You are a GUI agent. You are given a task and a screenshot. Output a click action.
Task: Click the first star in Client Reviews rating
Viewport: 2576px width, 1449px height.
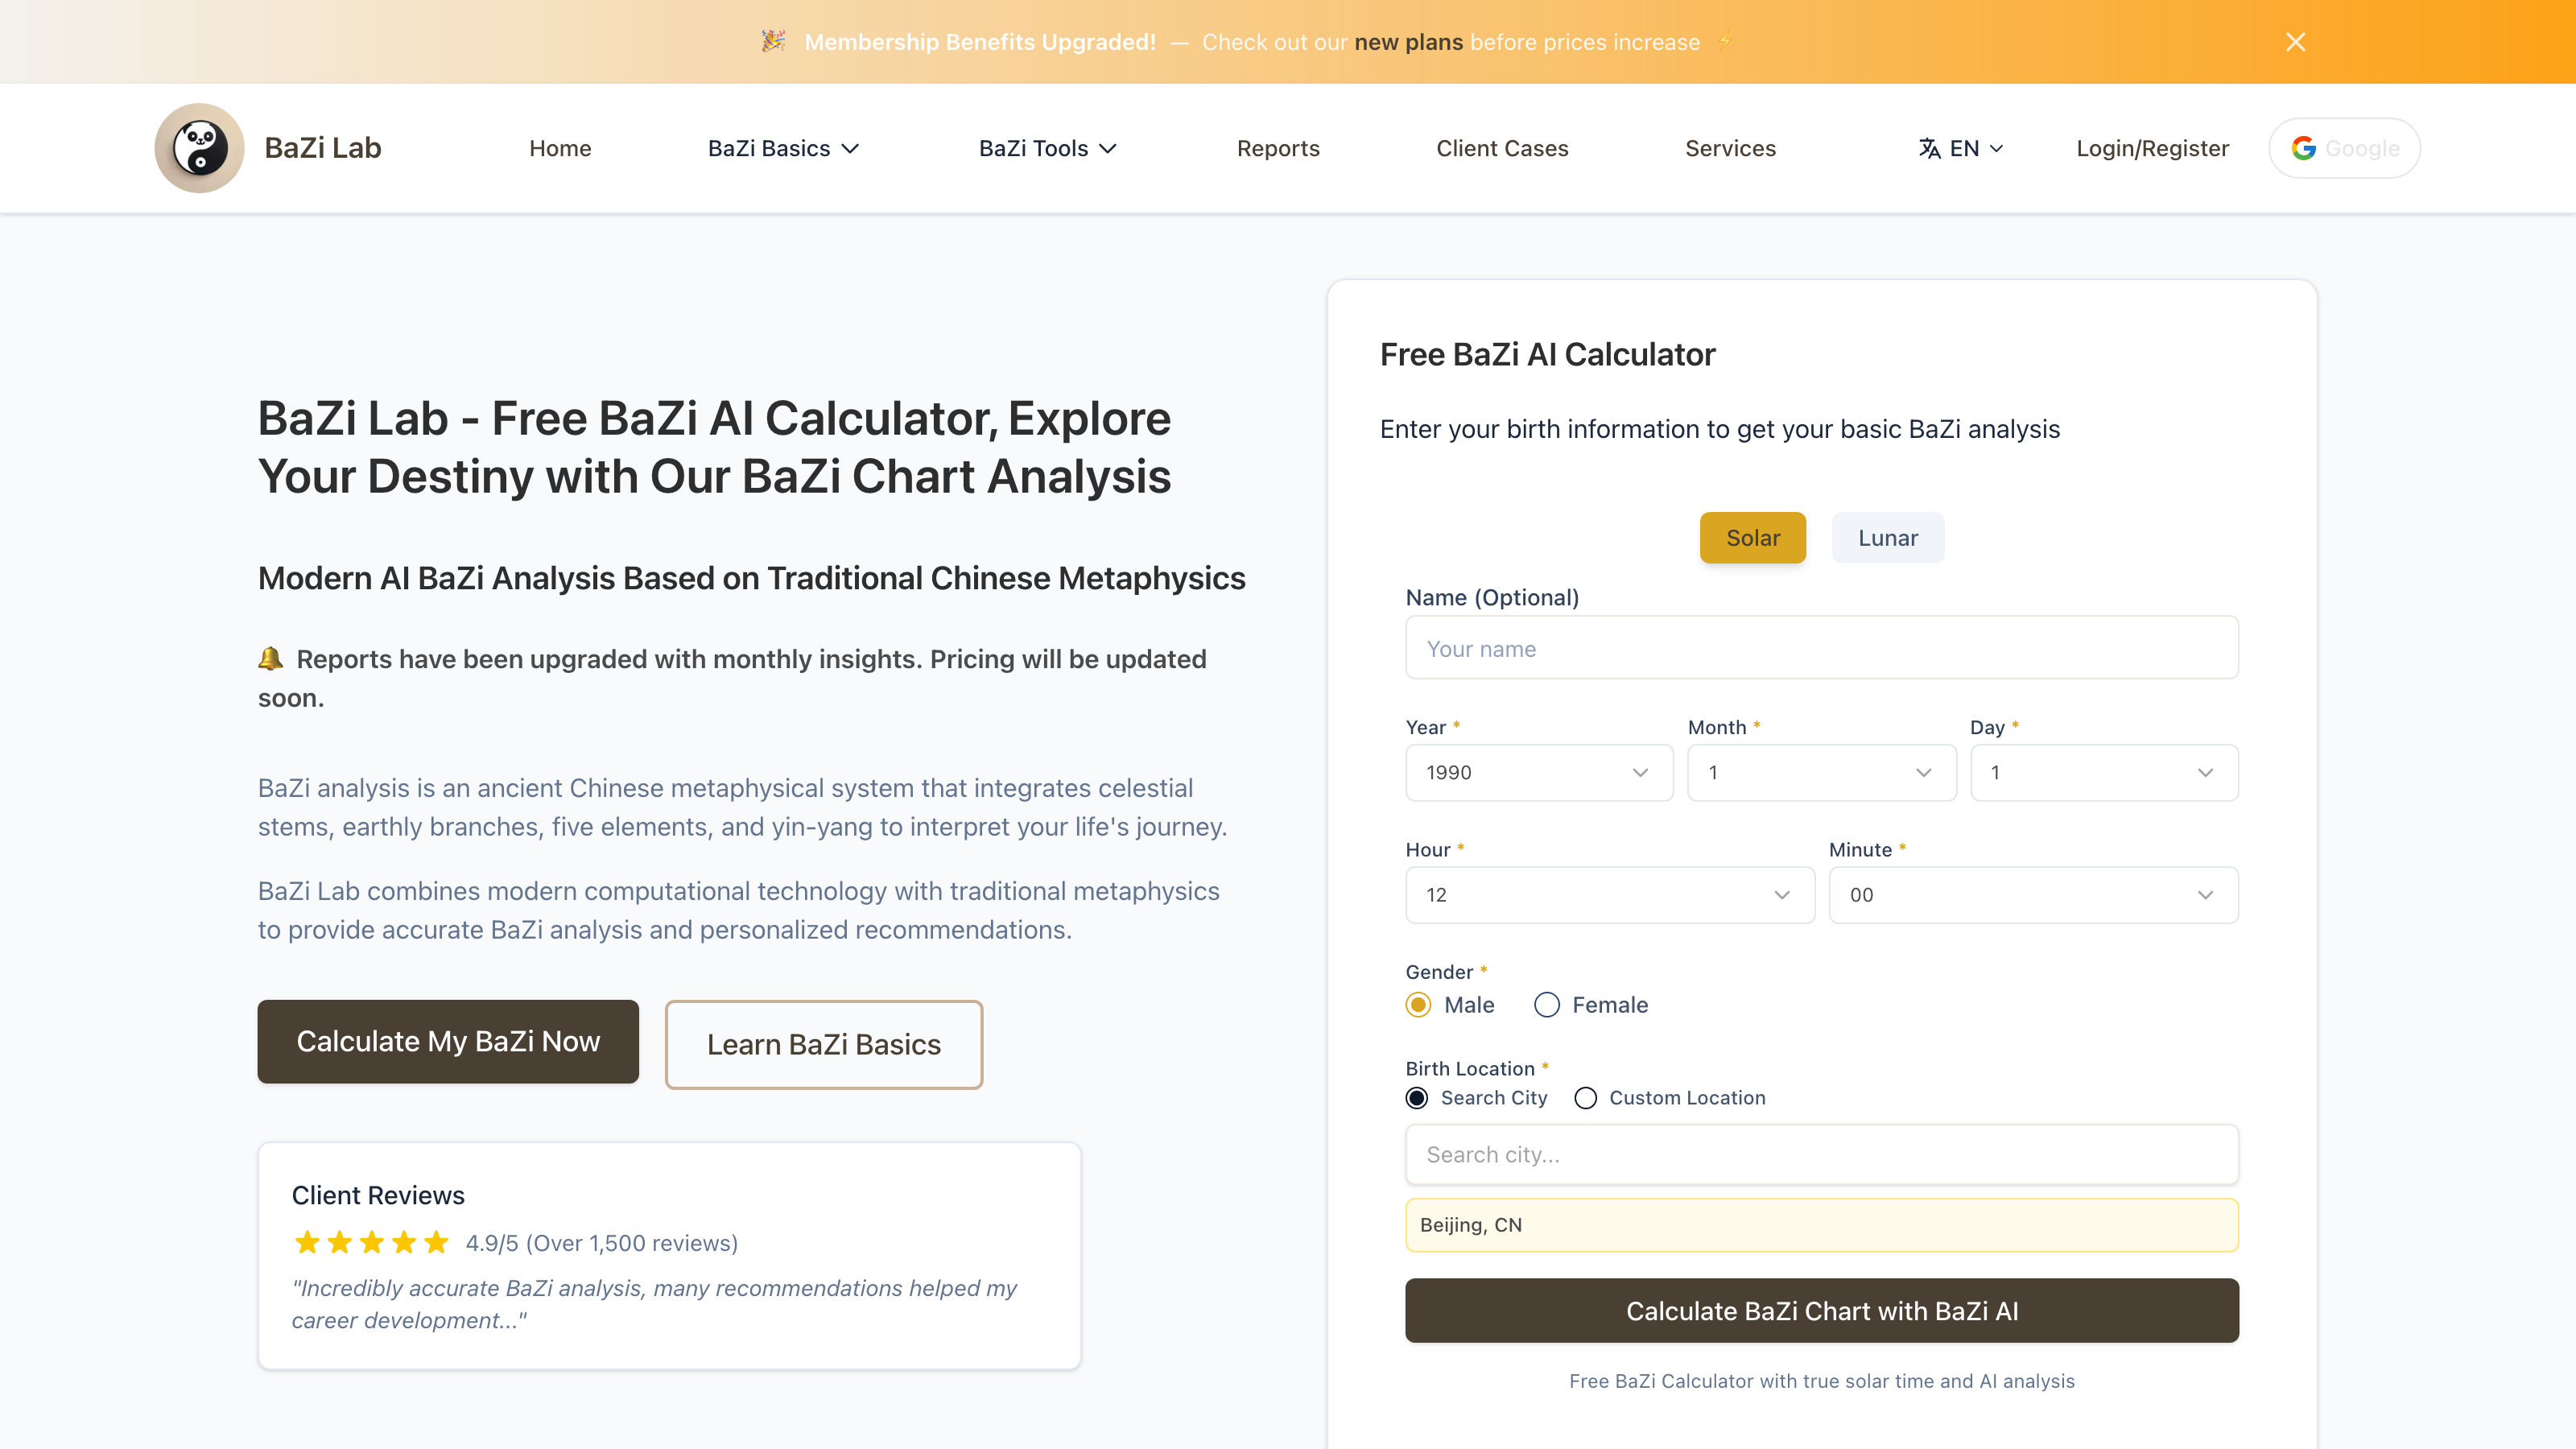[x=307, y=1242]
